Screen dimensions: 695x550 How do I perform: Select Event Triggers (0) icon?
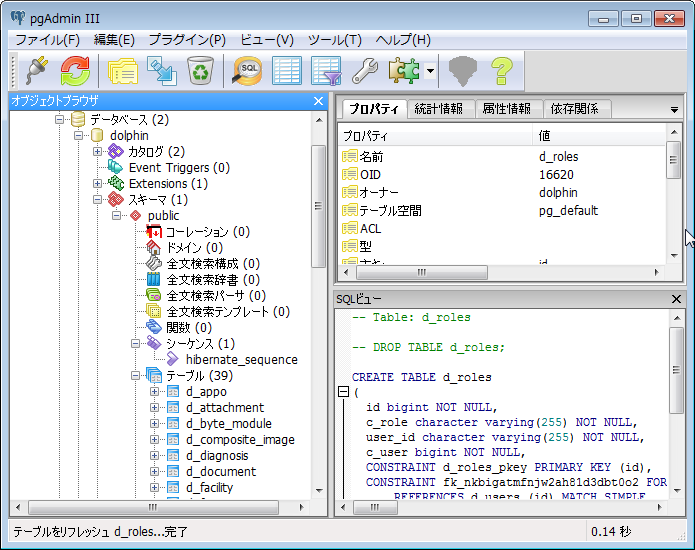116,168
